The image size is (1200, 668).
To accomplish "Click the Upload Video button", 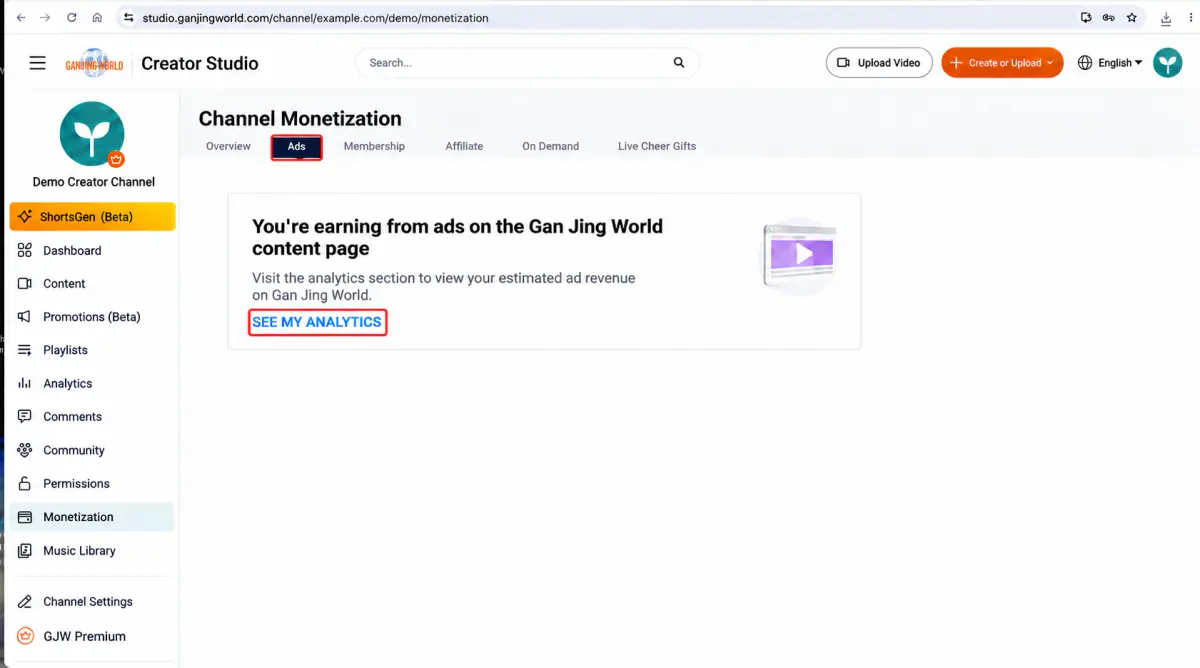I will pos(879,63).
